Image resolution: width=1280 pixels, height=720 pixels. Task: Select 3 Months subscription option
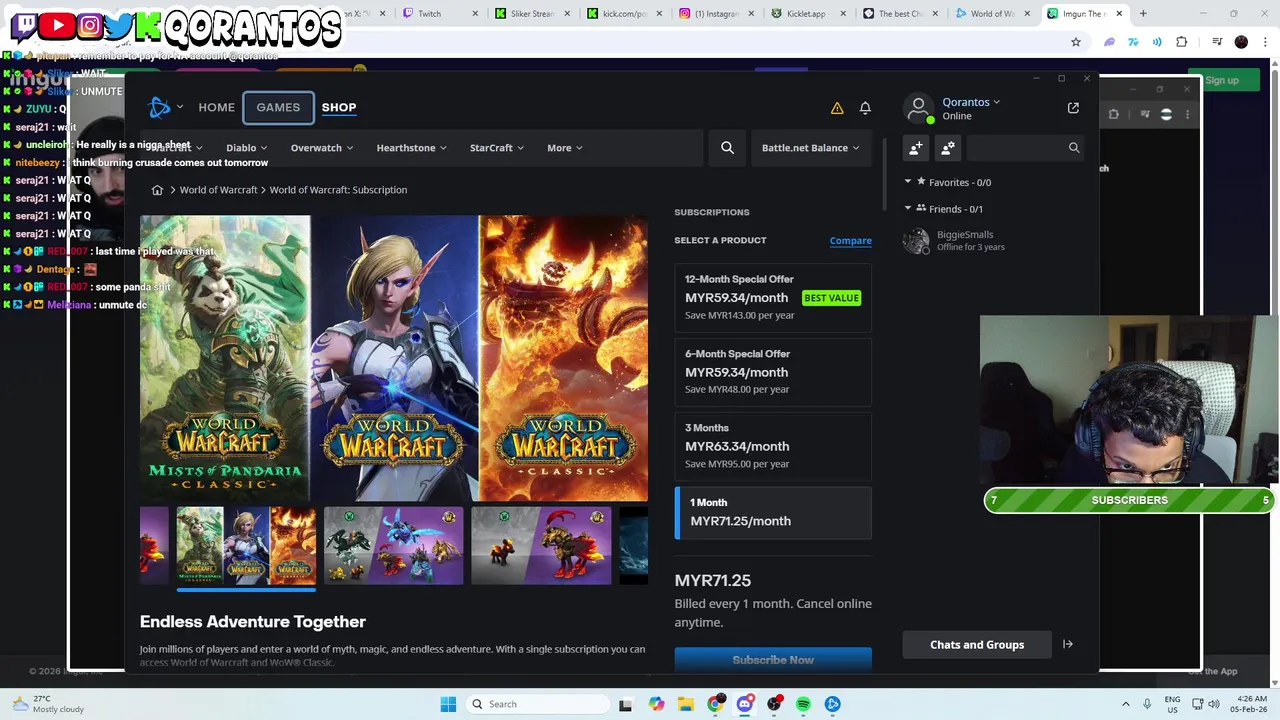coord(773,446)
